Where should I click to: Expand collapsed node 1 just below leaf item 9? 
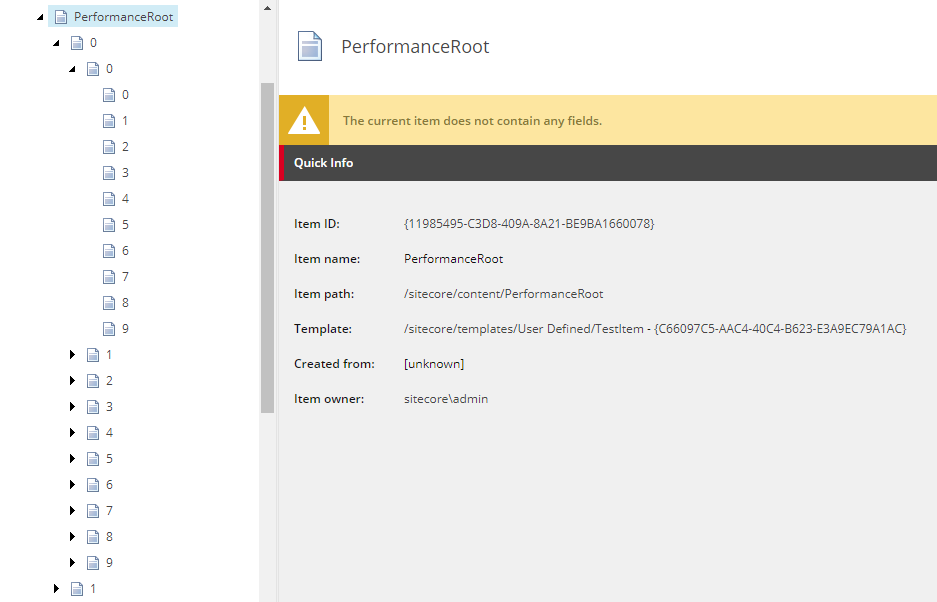pyautogui.click(x=72, y=355)
